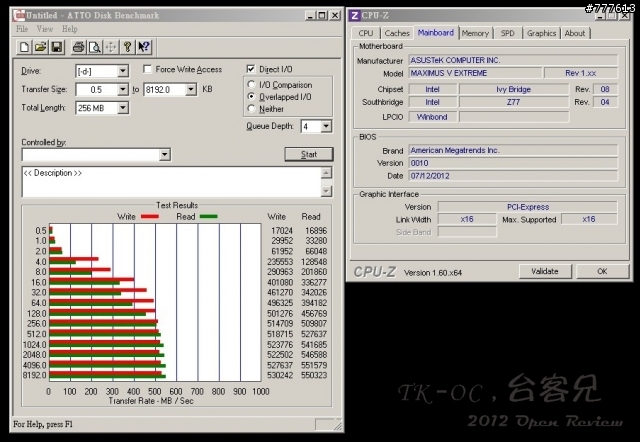Click the red Write legend swatch
This screenshot has height=442, width=640.
[150, 217]
